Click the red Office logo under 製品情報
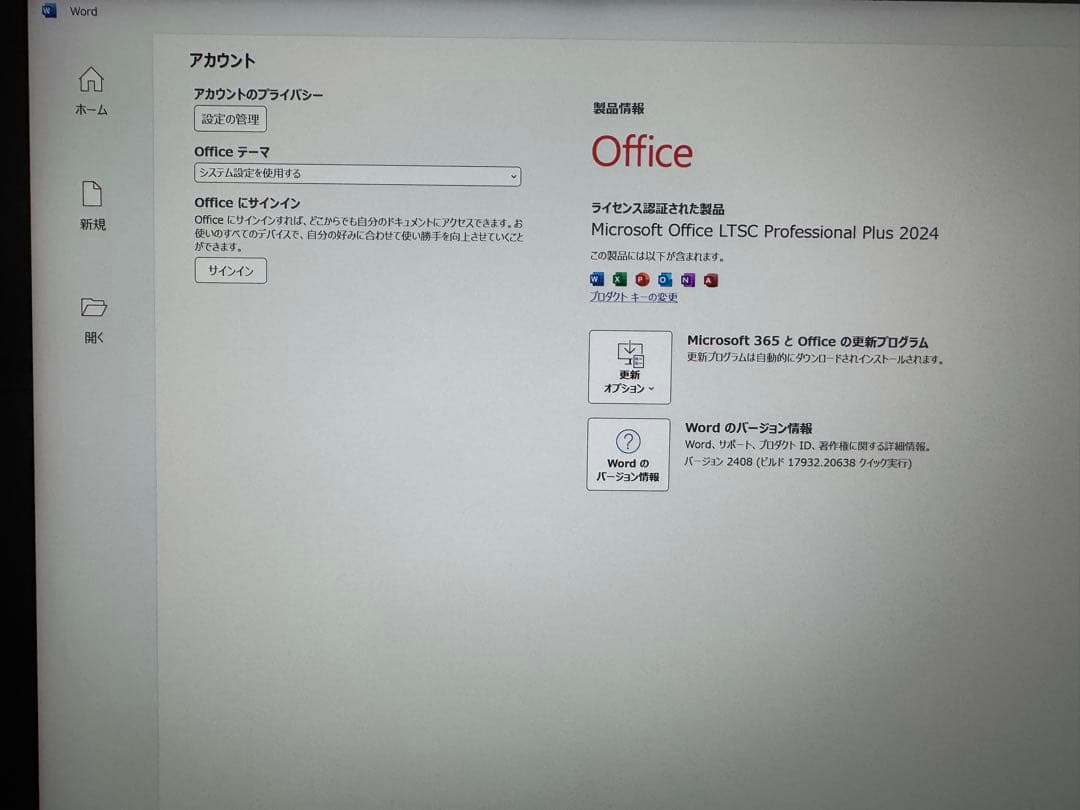This screenshot has width=1080, height=810. coord(643,152)
